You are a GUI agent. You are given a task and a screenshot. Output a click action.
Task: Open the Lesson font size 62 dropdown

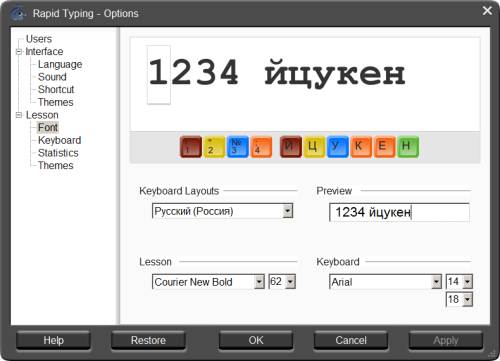pyautogui.click(x=290, y=282)
